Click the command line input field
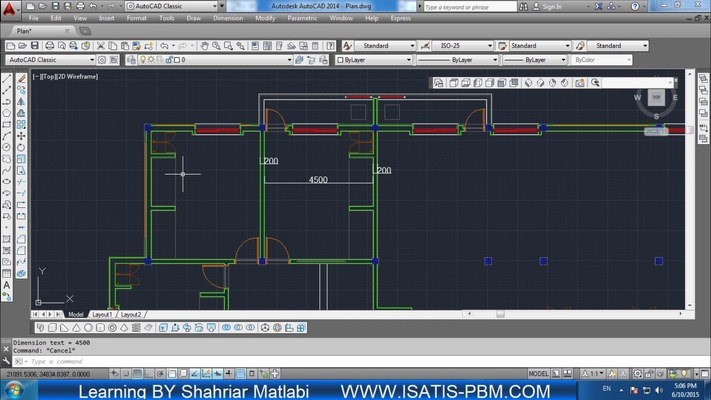 click(x=358, y=361)
